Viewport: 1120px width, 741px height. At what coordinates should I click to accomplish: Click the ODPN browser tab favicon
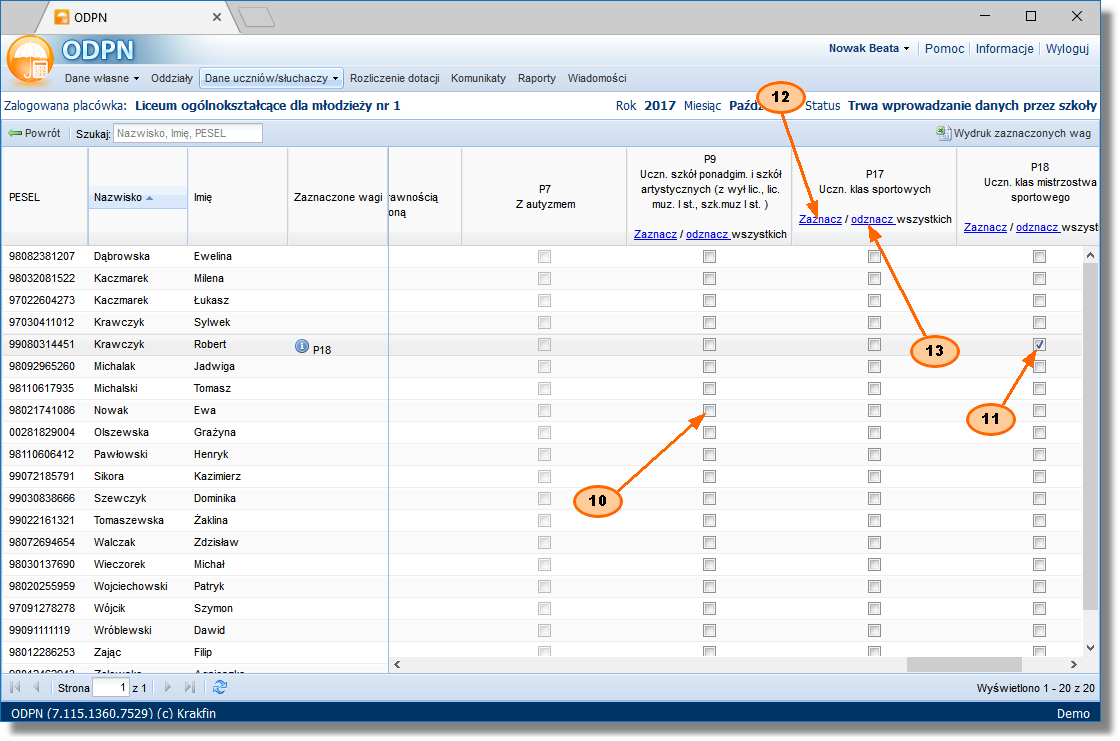point(62,17)
